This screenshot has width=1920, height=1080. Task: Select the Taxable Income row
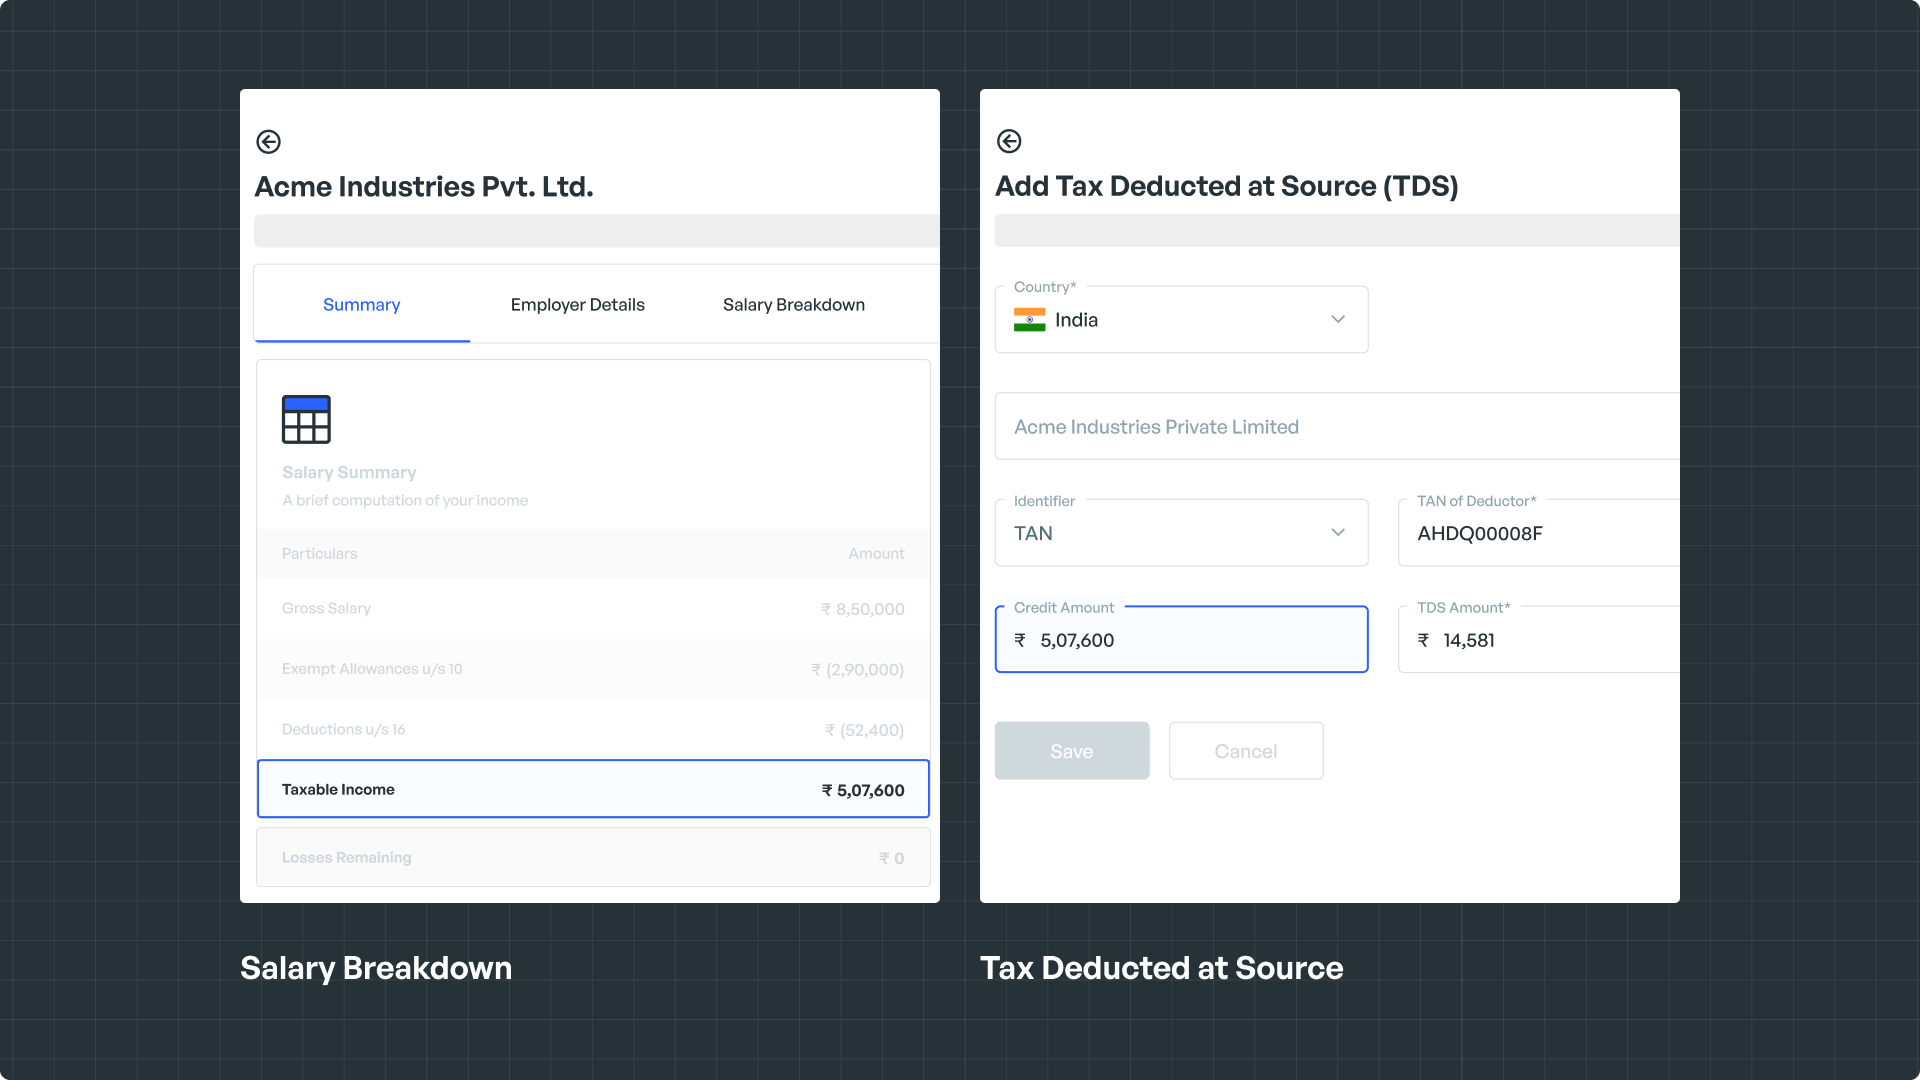(593, 789)
